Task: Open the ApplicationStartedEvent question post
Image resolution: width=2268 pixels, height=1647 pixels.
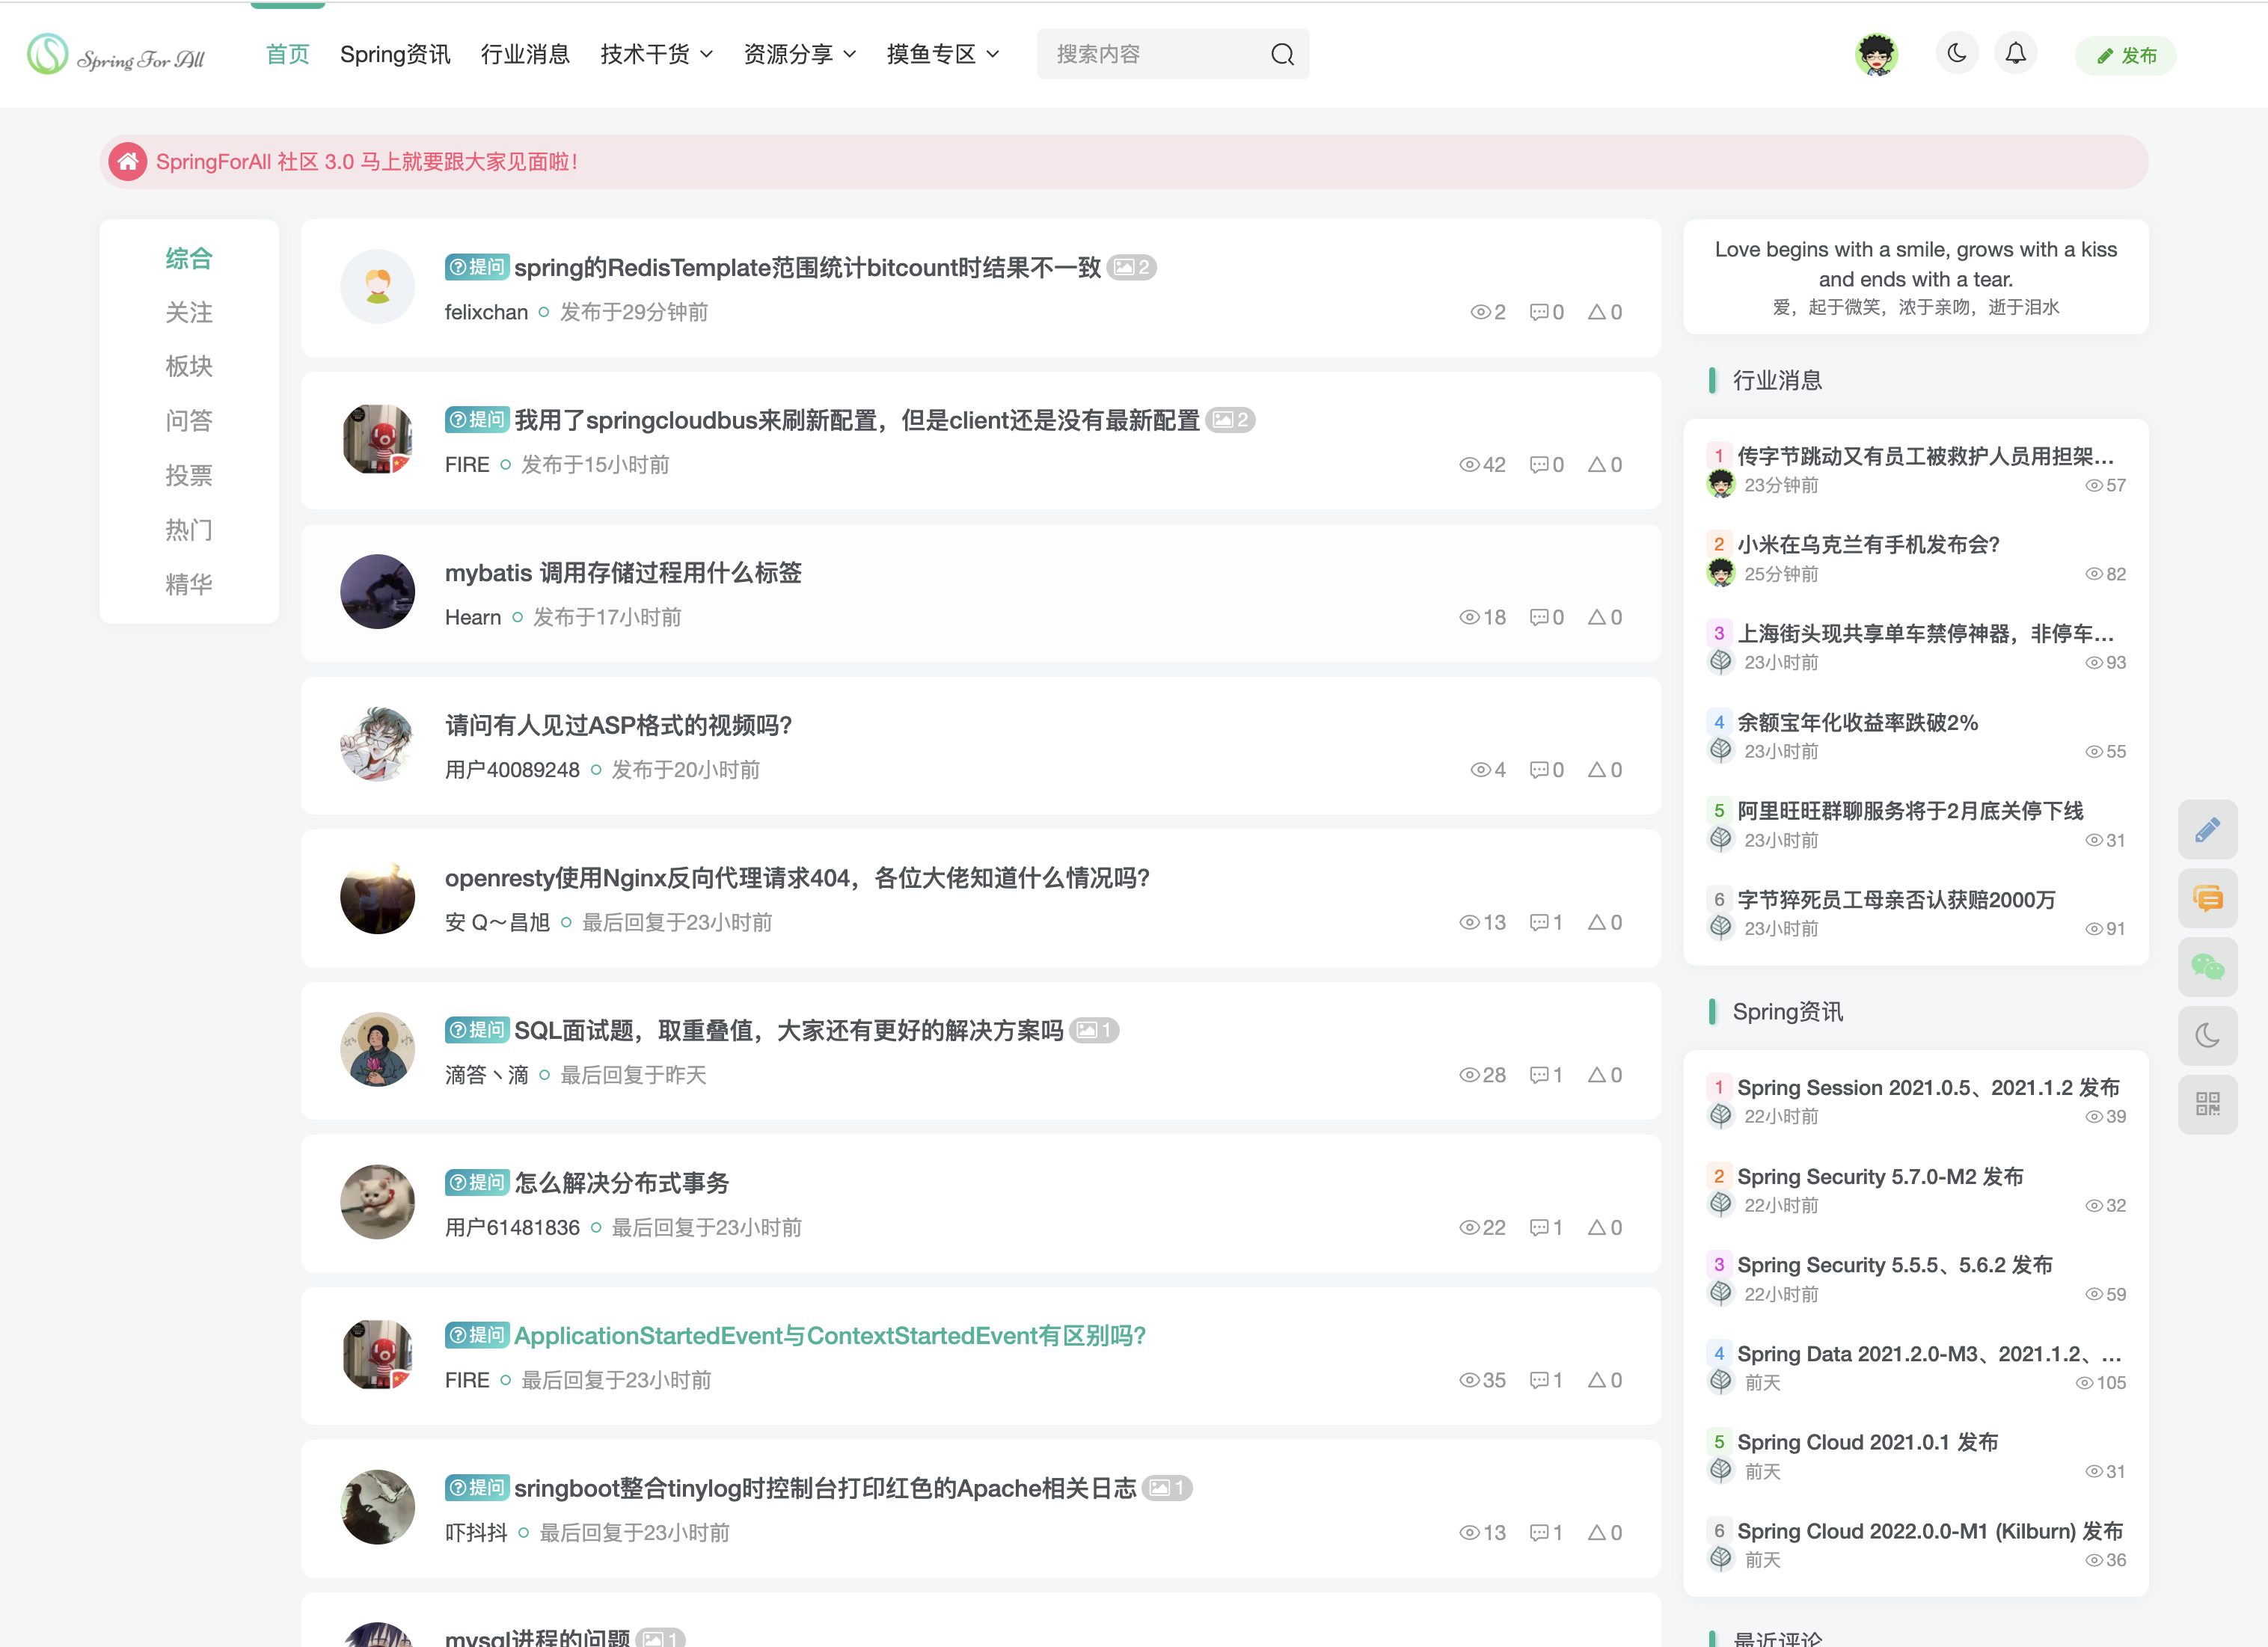Action: [x=830, y=1336]
